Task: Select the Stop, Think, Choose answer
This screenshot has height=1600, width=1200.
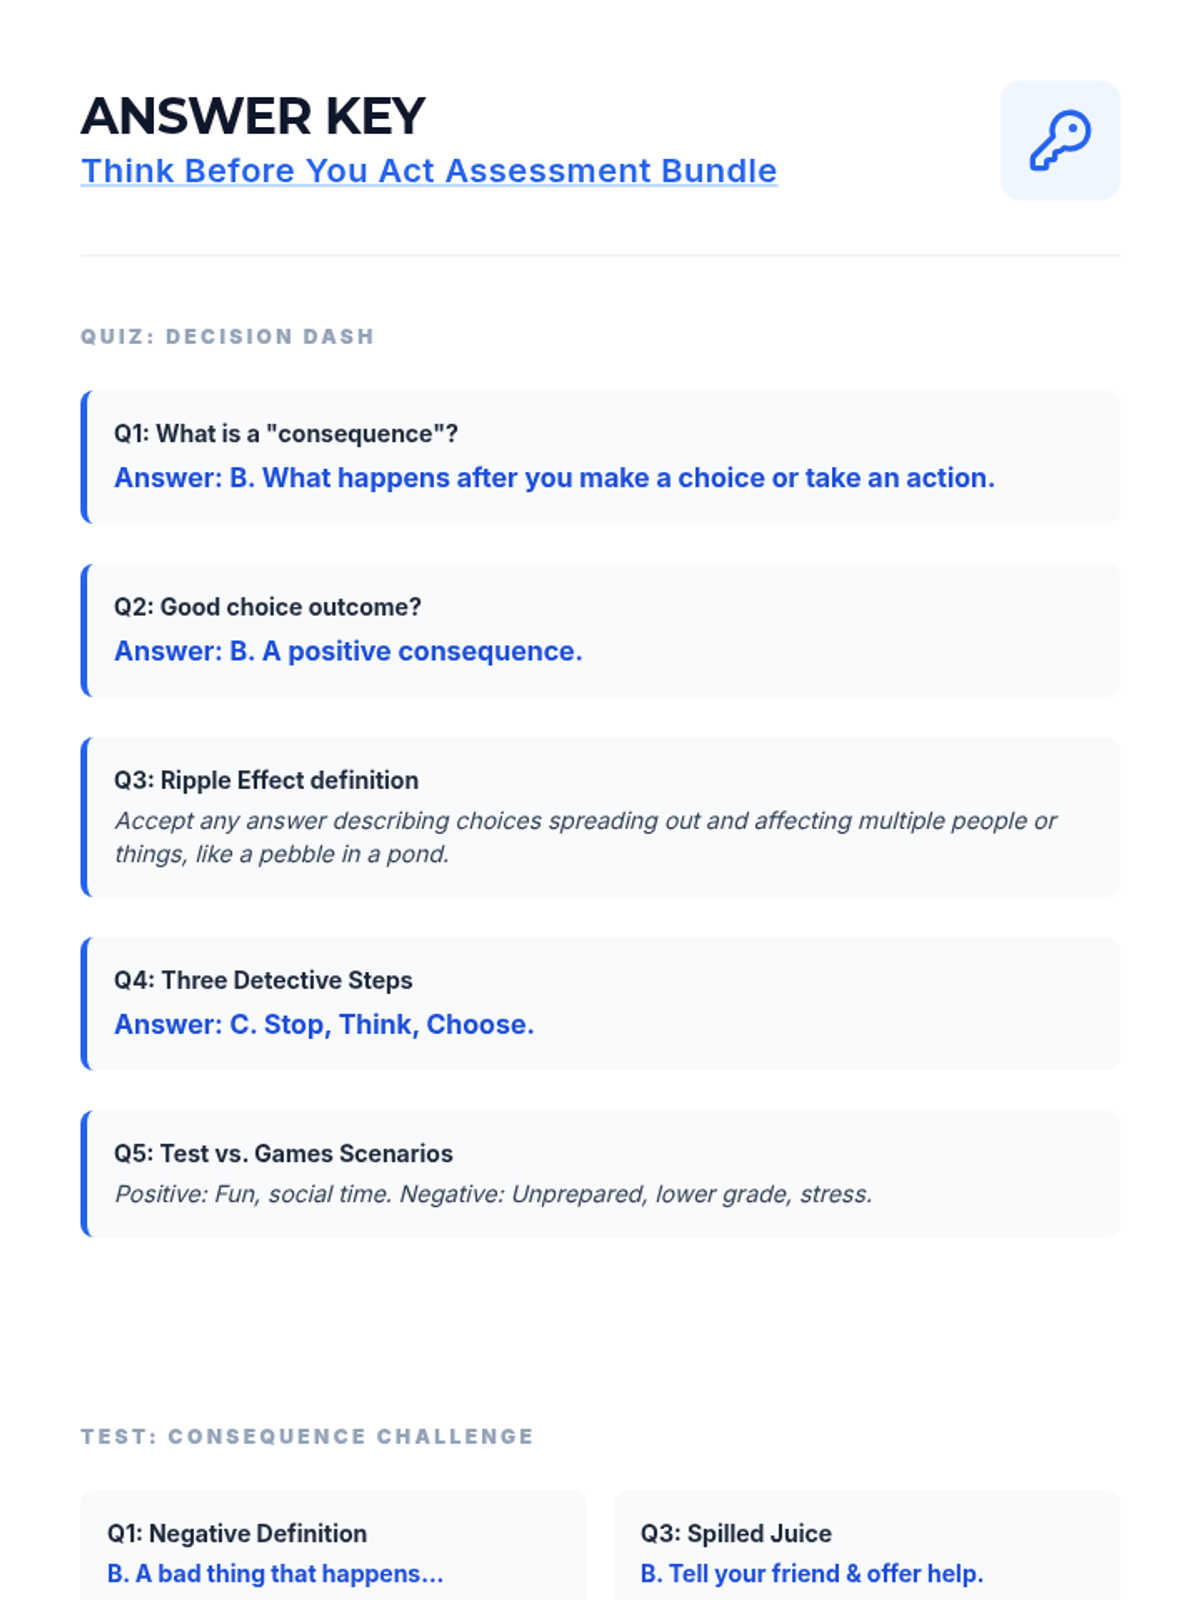Action: [x=324, y=1024]
